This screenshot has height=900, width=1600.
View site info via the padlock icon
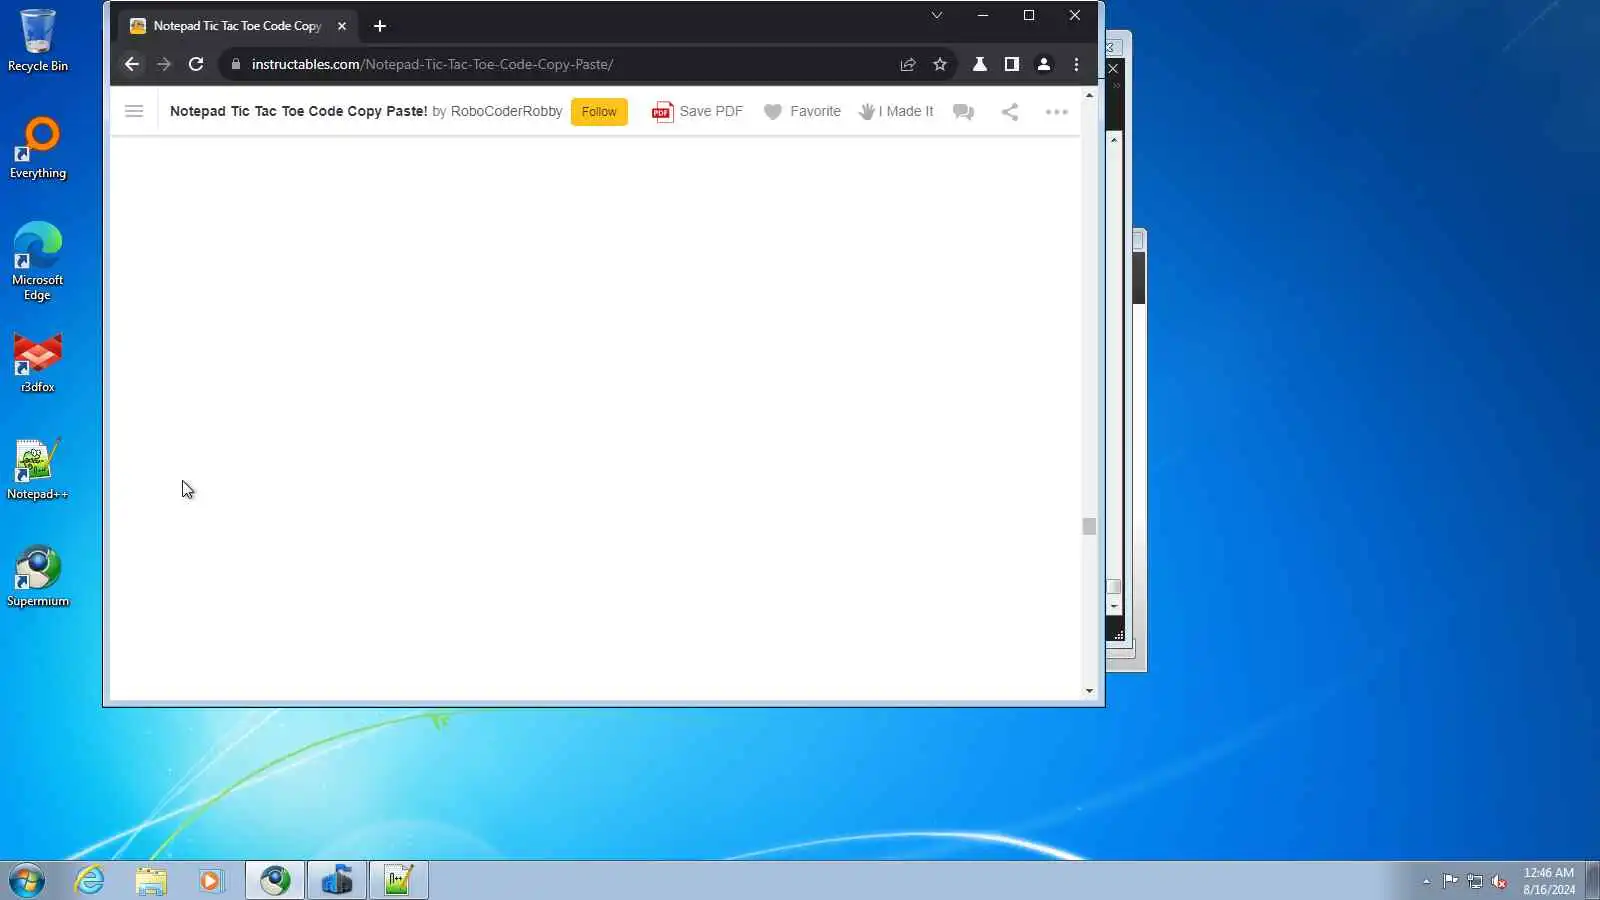pos(236,64)
